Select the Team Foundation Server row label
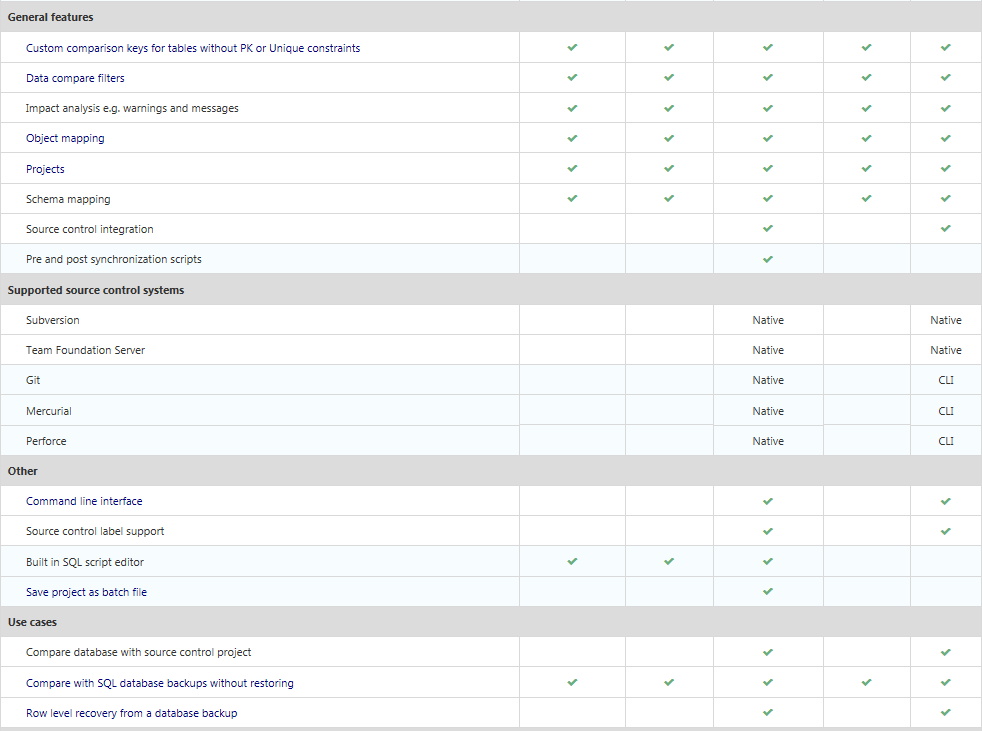 pos(85,350)
